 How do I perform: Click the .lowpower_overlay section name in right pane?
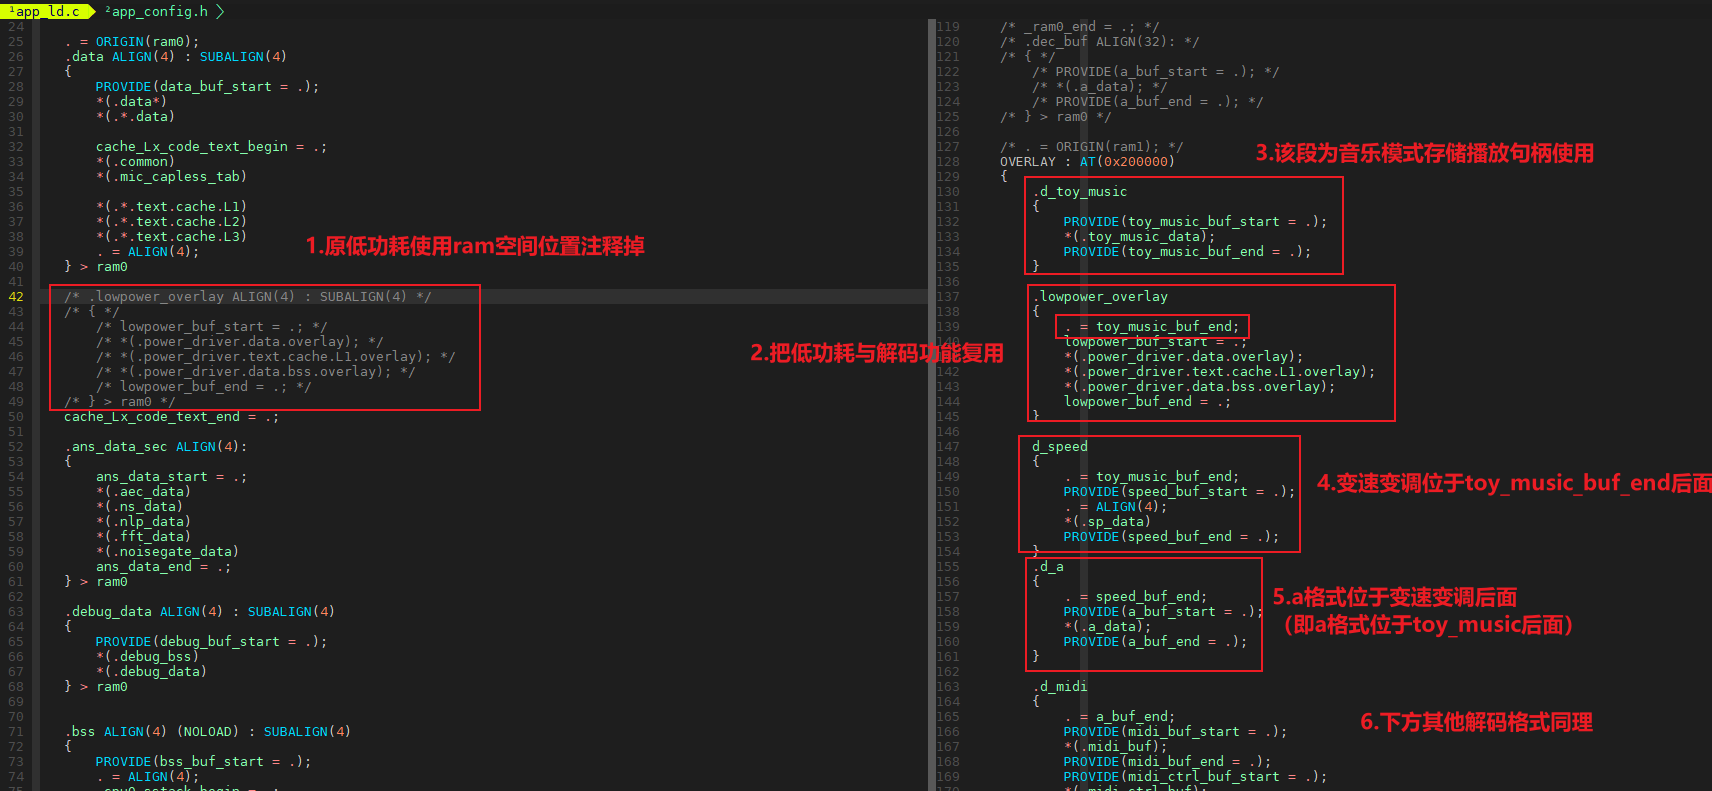pos(1100,296)
